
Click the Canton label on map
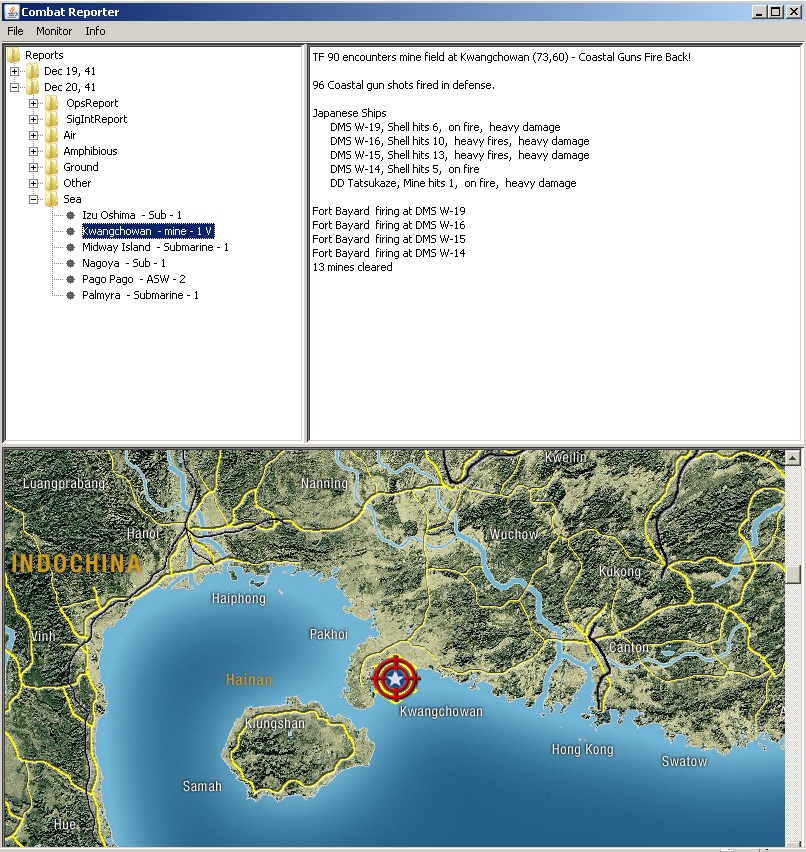(x=629, y=647)
